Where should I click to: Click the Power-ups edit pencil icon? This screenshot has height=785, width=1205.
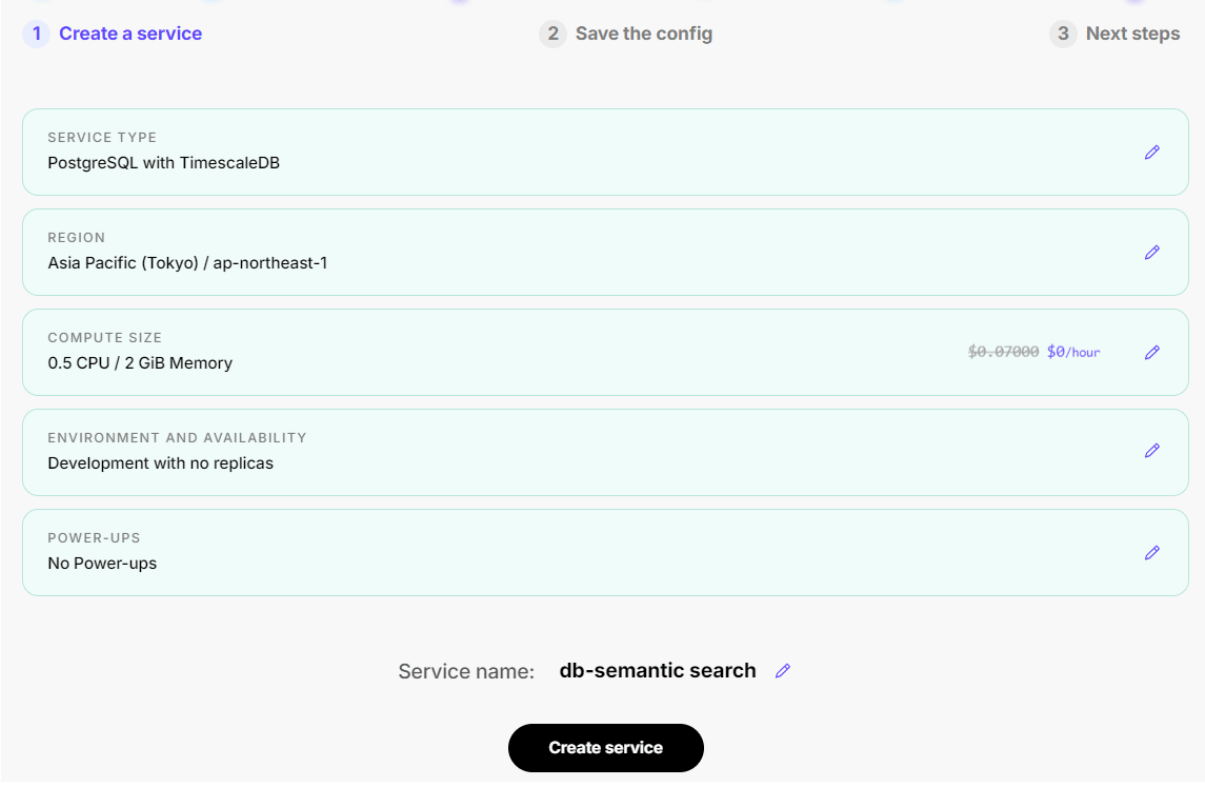1152,552
